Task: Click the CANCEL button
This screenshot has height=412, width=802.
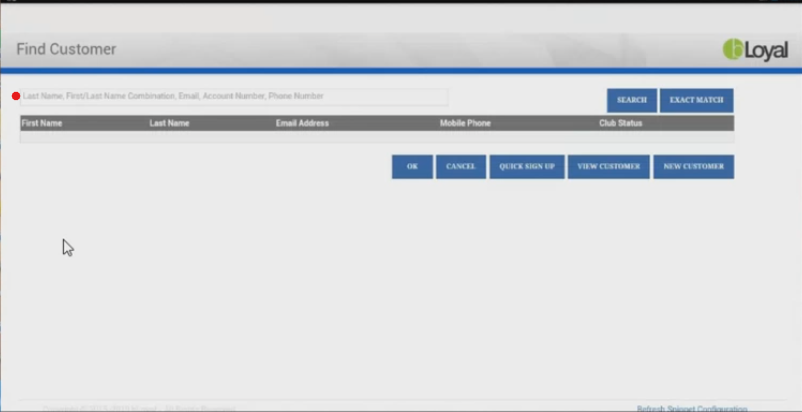Action: [461, 167]
